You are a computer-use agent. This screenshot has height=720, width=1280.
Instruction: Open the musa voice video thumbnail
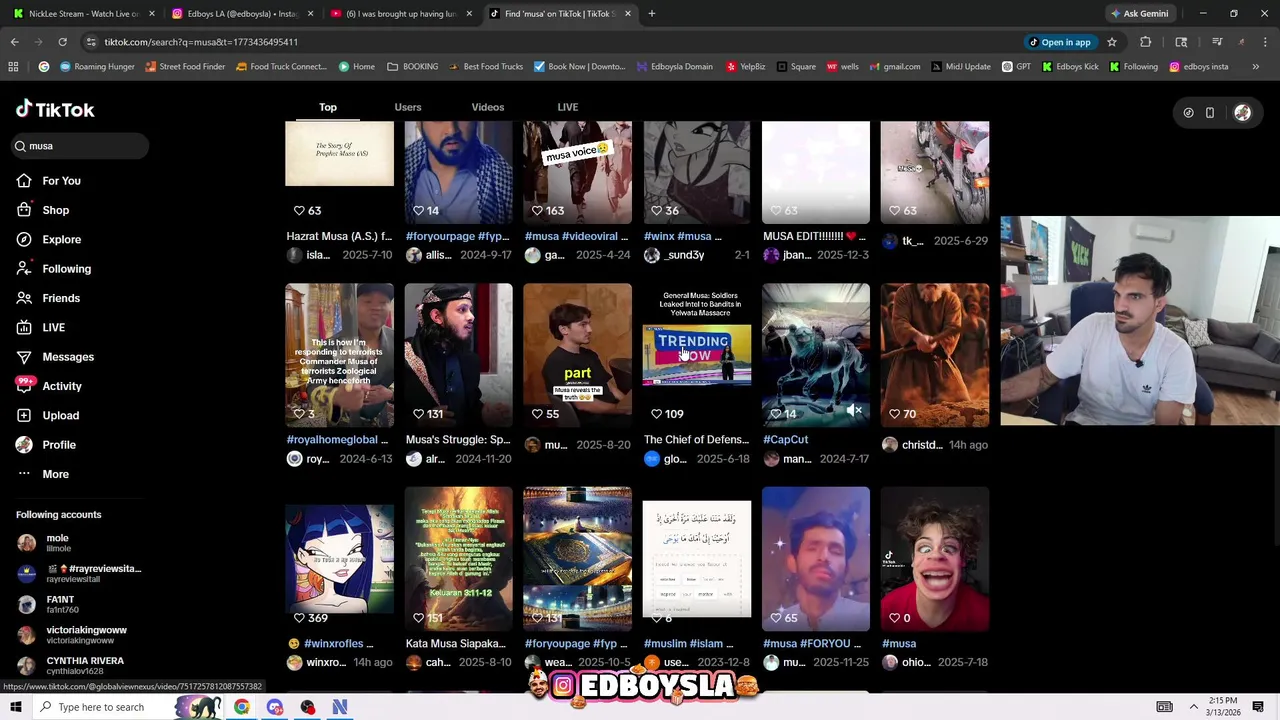coord(577,172)
